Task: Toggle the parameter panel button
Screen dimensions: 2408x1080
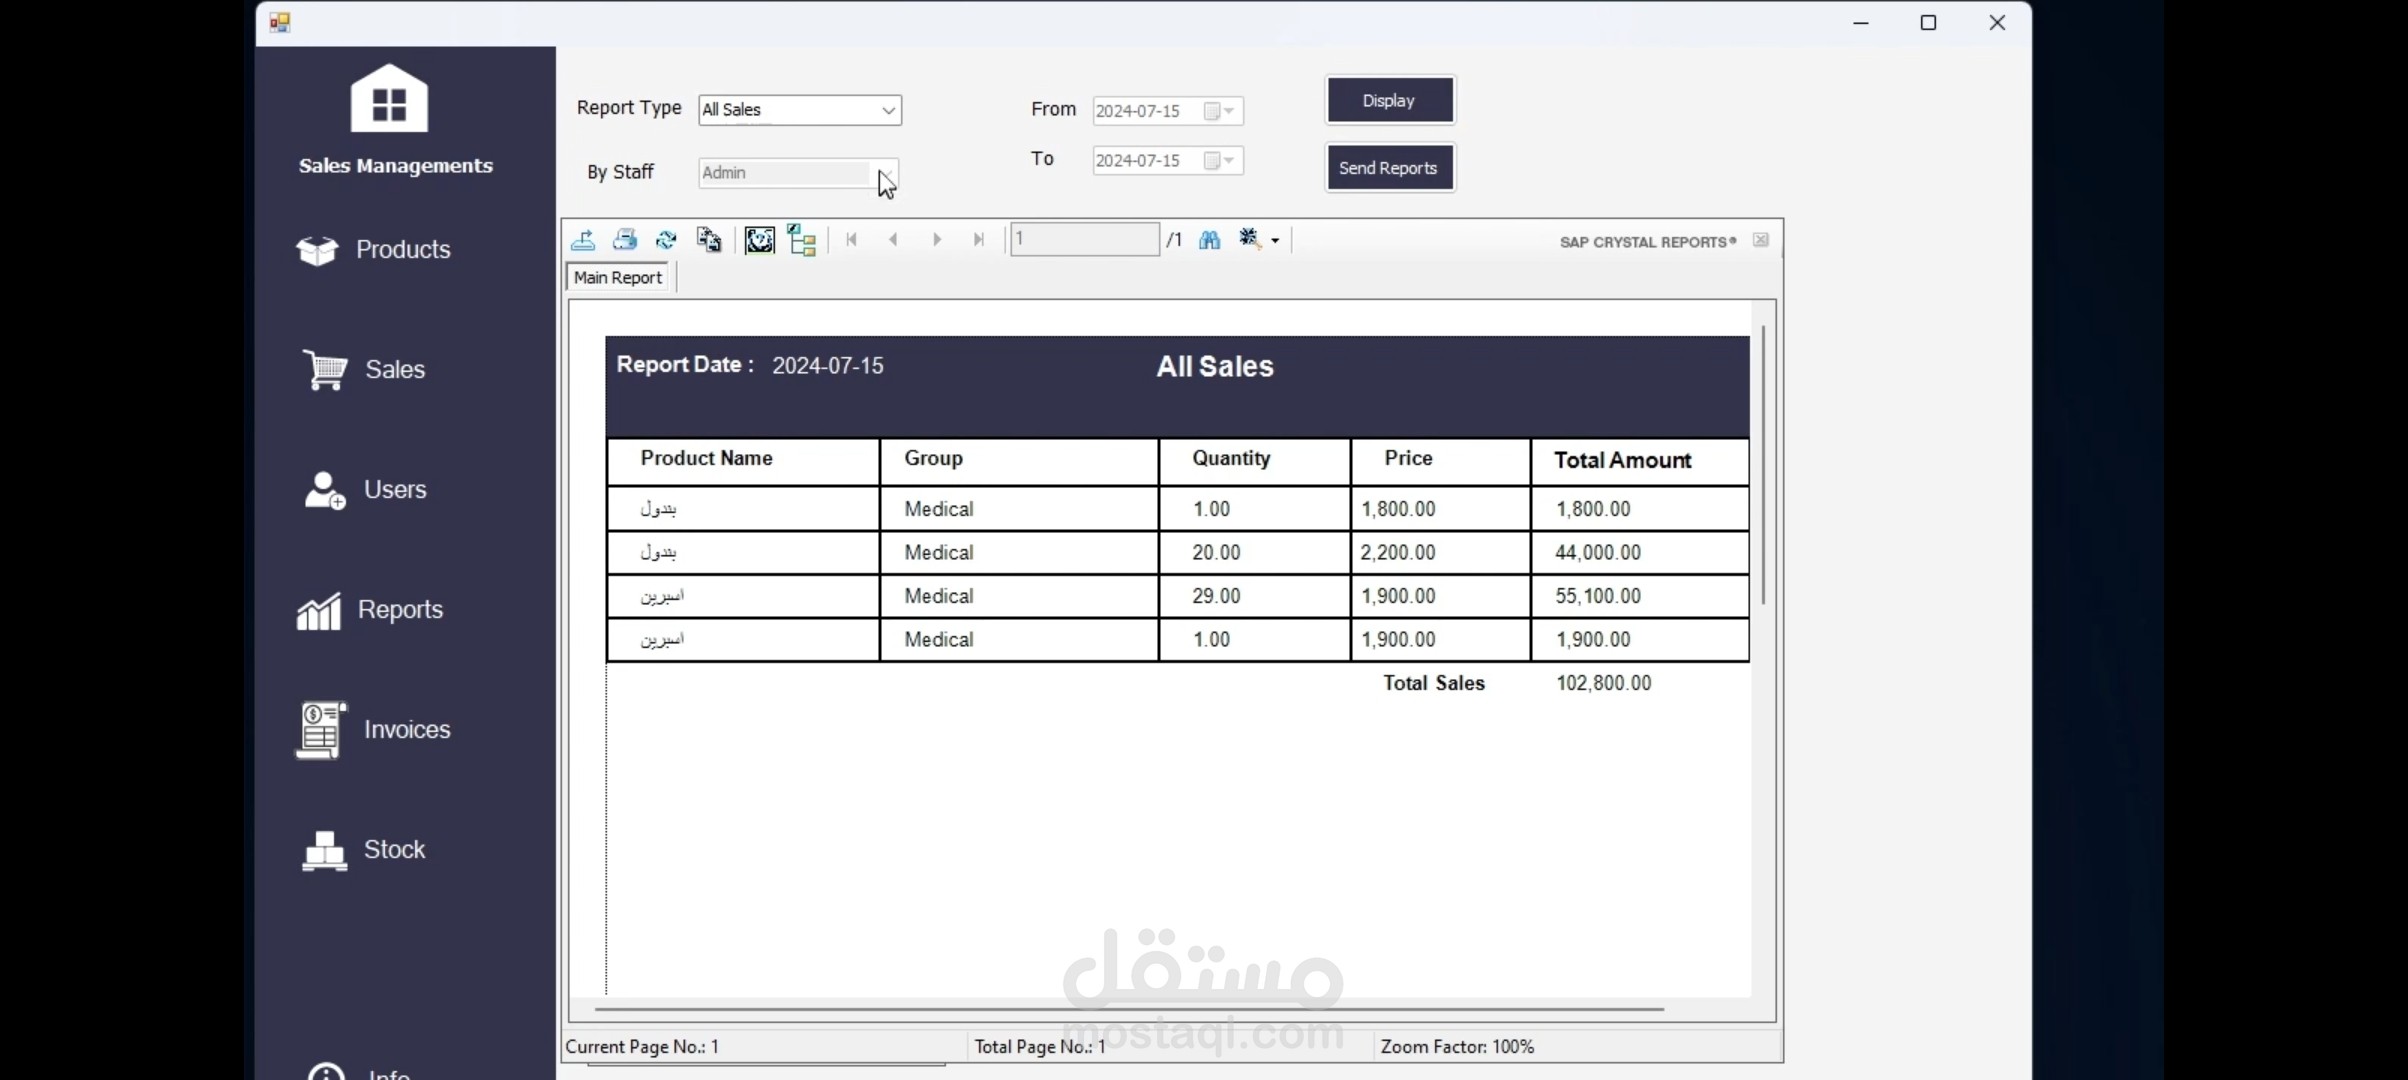Action: (759, 240)
